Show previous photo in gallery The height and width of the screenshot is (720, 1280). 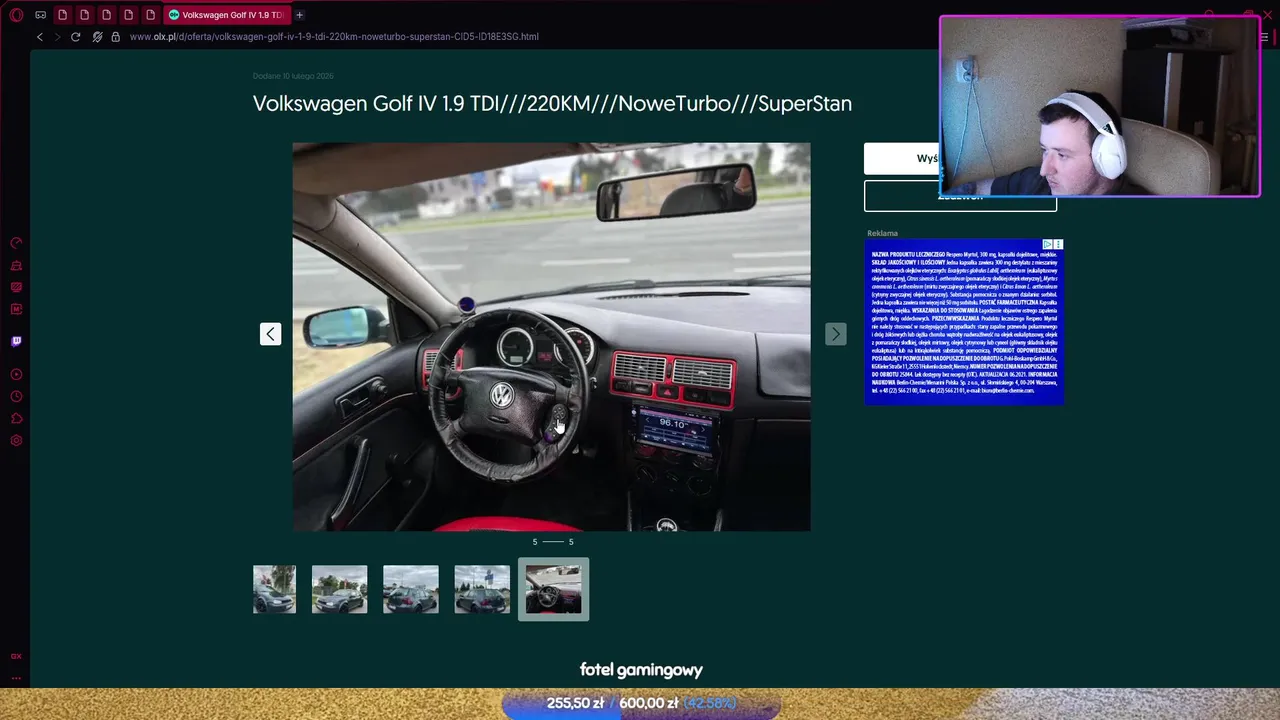[271, 334]
